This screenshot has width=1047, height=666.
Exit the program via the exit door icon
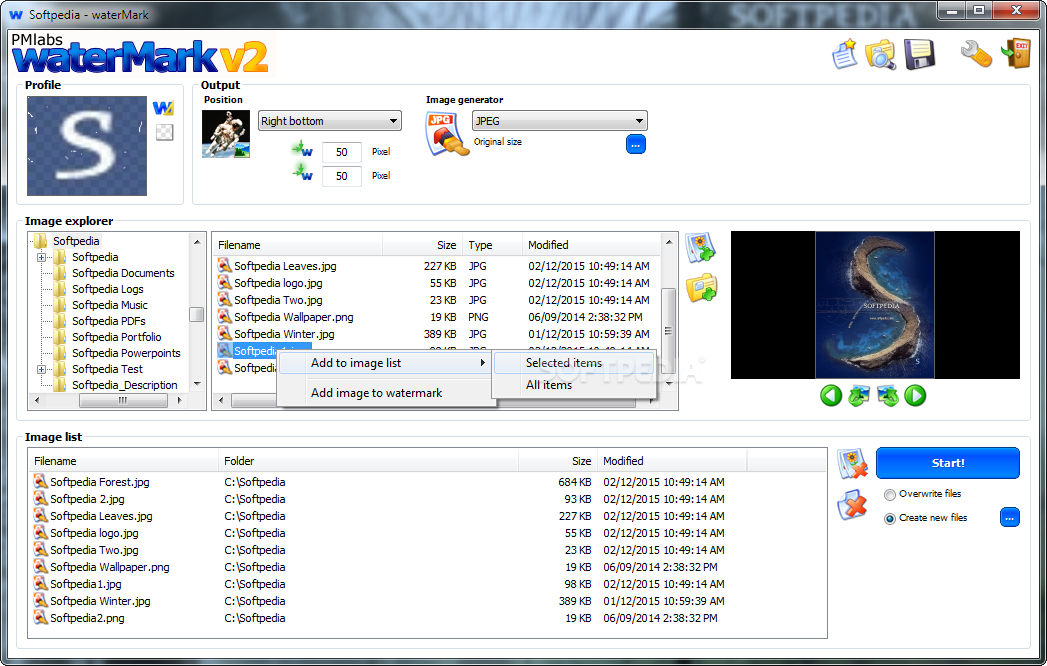coord(1016,53)
